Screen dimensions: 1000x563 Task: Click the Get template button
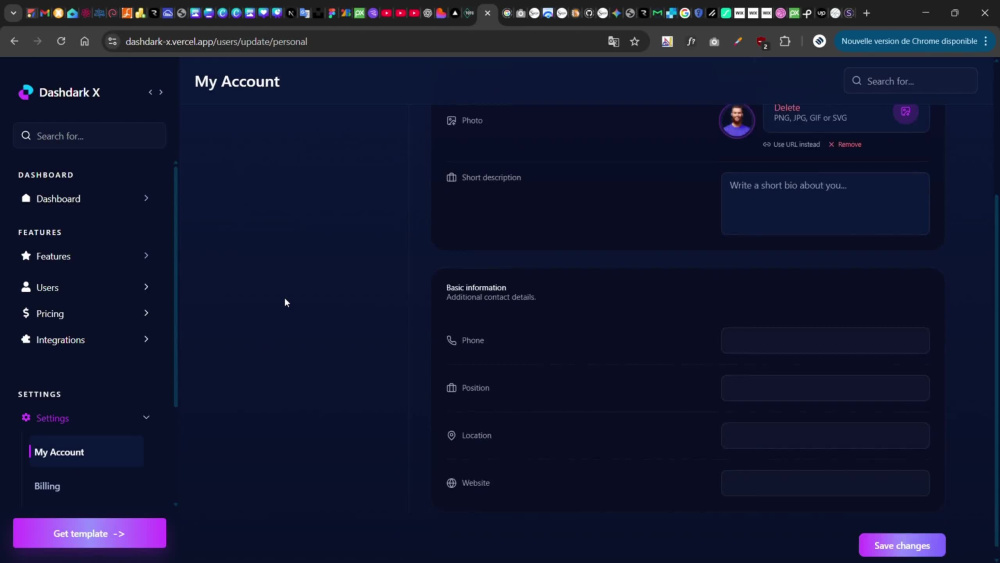(x=89, y=533)
